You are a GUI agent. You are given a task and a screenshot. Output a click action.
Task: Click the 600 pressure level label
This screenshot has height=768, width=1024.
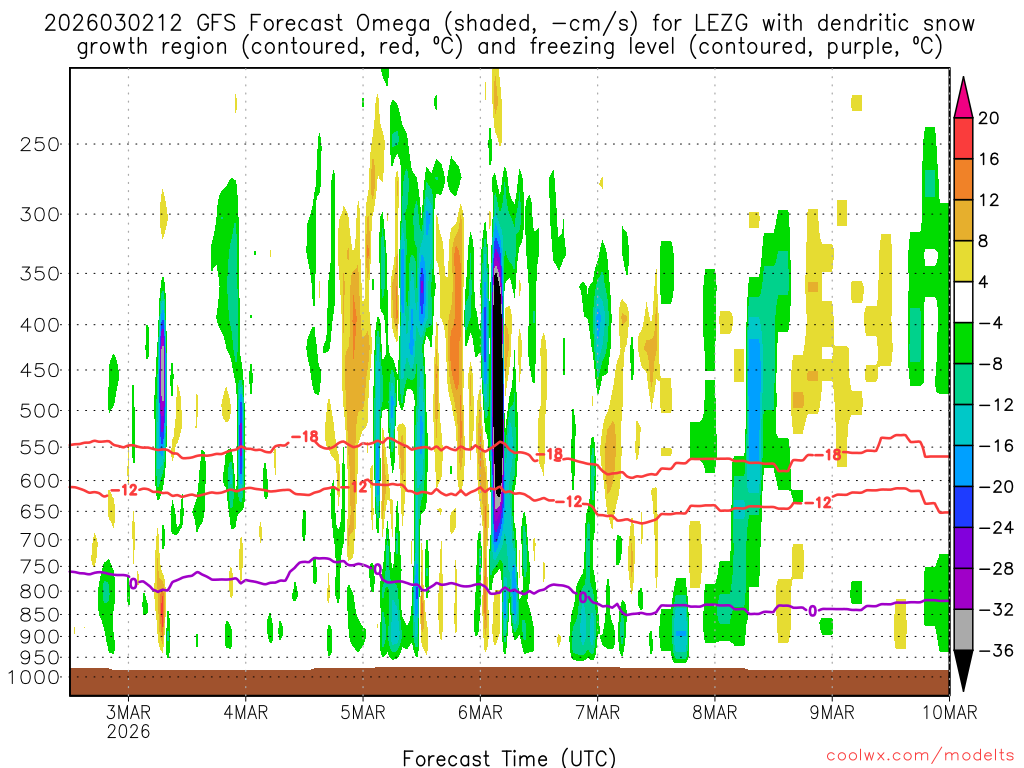pyautogui.click(x=40, y=481)
